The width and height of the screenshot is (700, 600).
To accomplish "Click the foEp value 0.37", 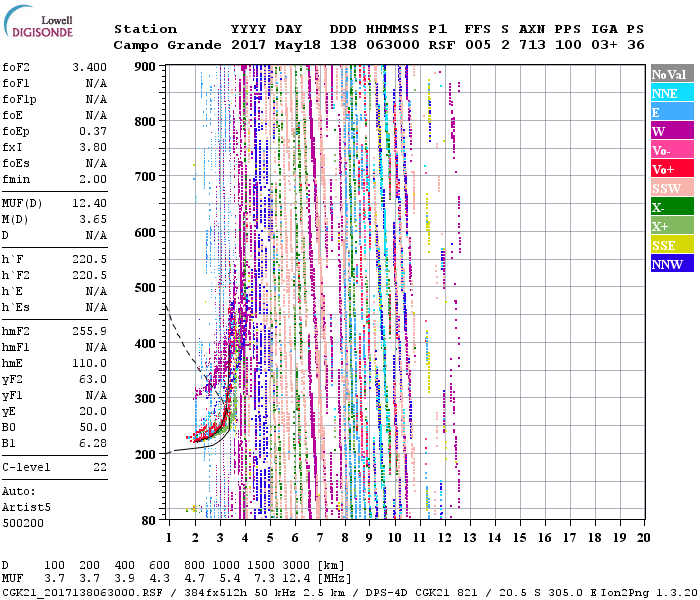I will pyautogui.click(x=93, y=131).
